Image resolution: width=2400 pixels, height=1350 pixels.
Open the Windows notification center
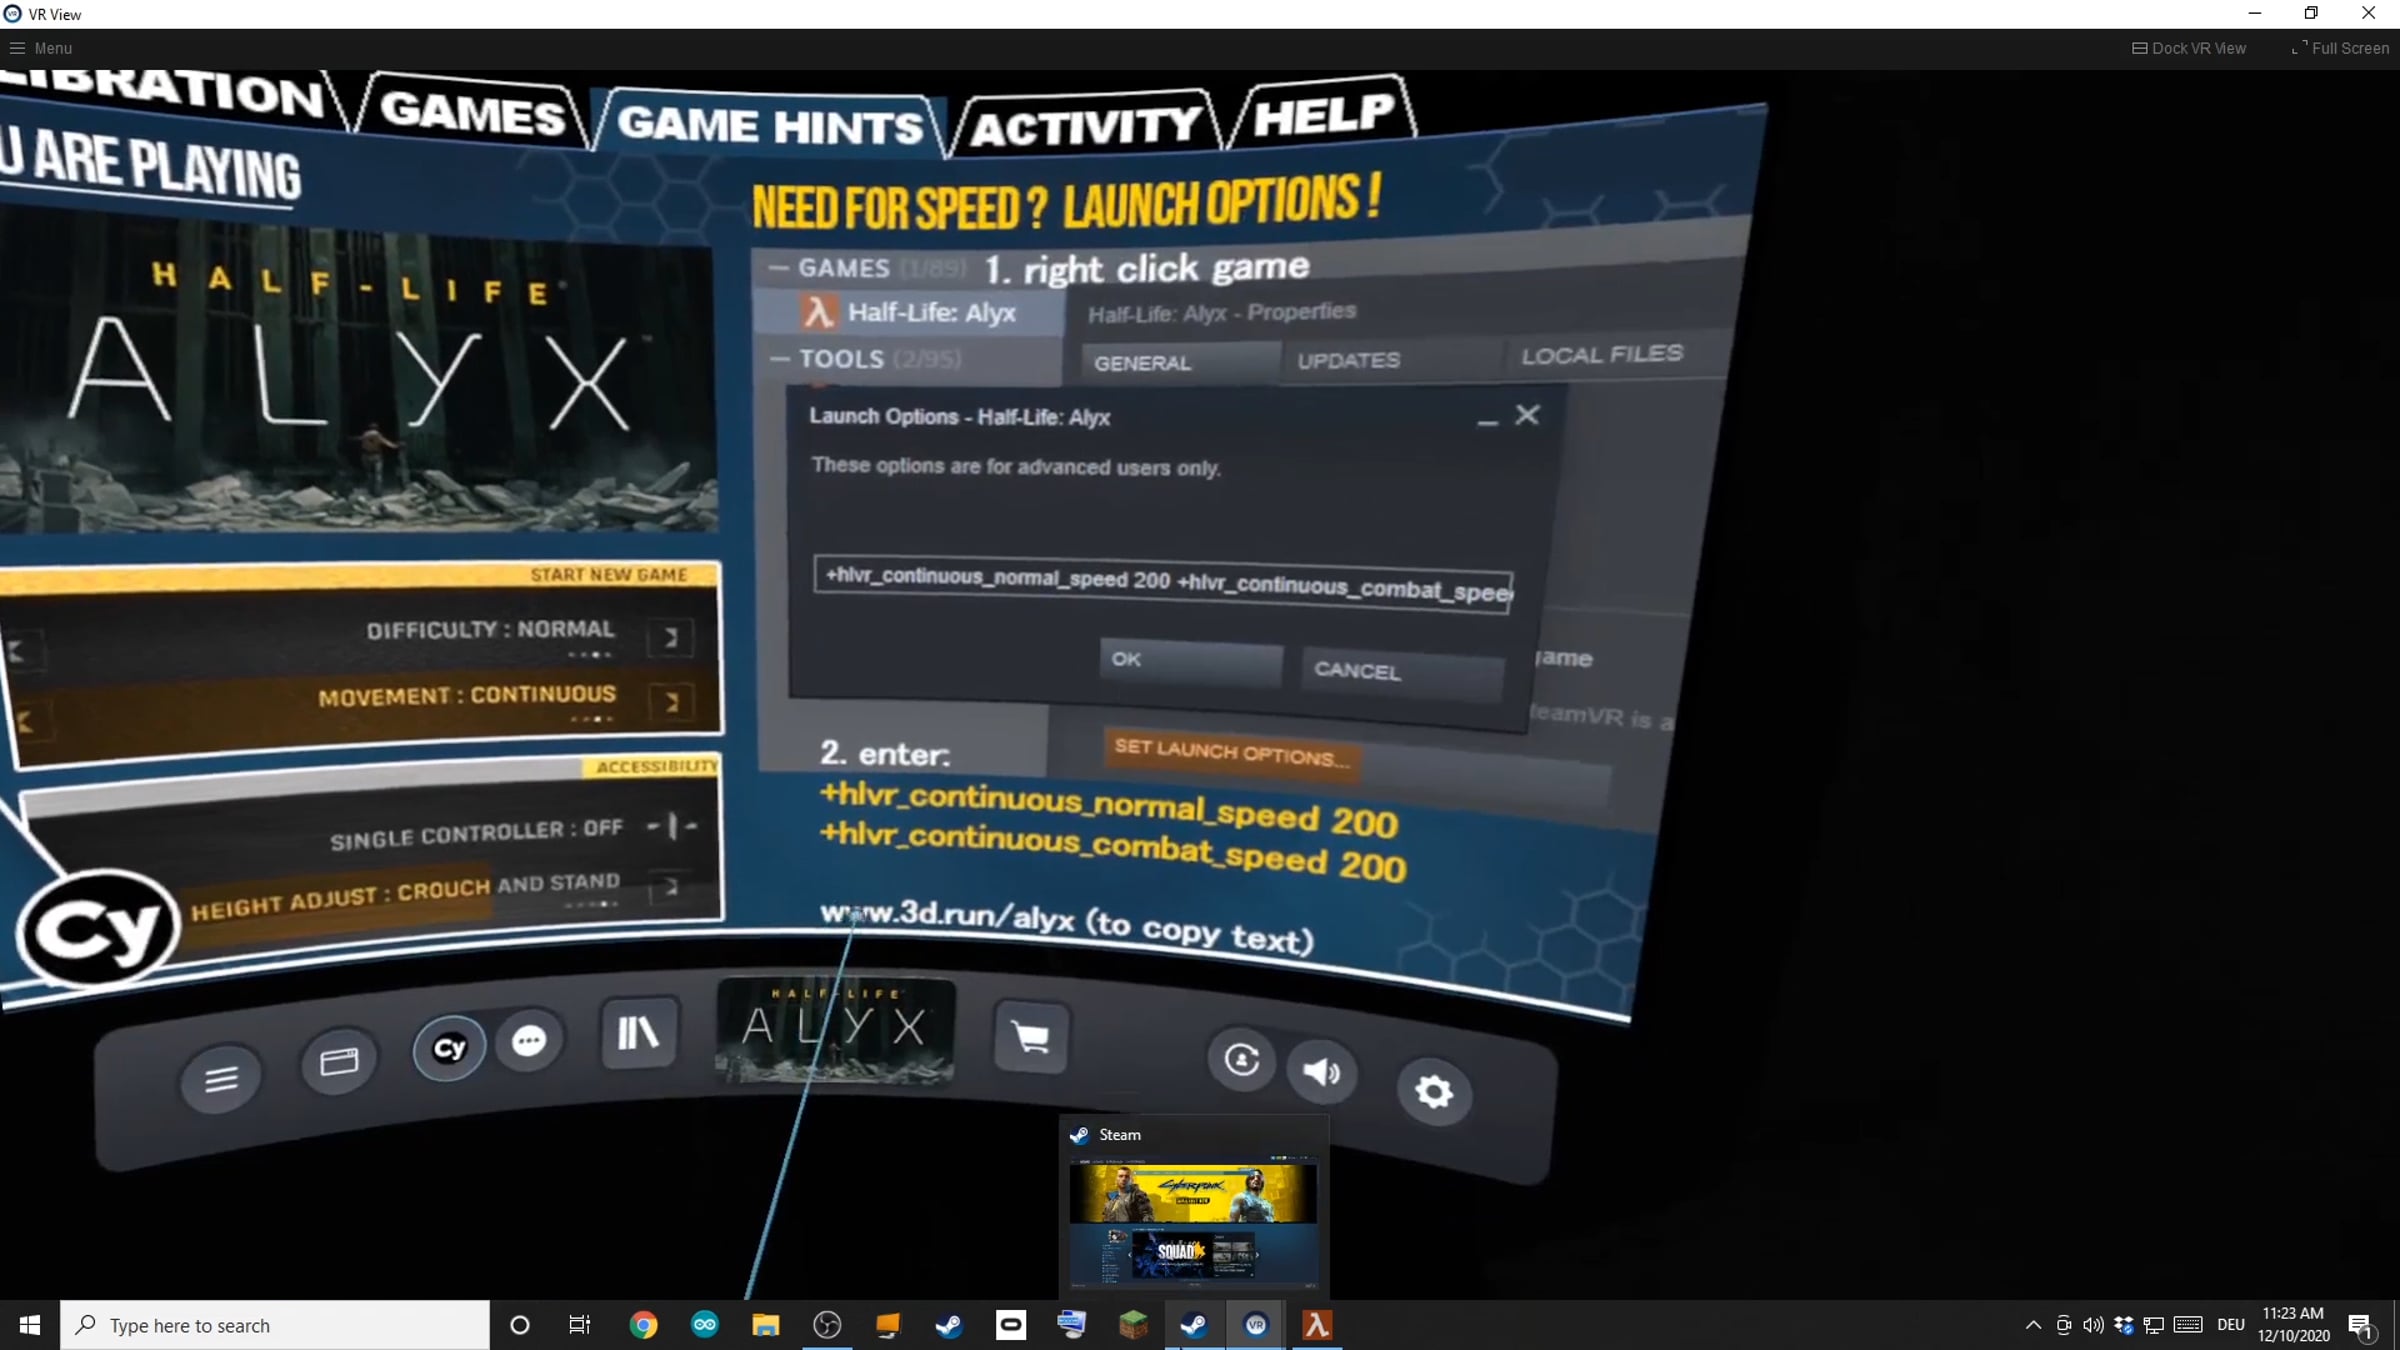(2362, 1326)
